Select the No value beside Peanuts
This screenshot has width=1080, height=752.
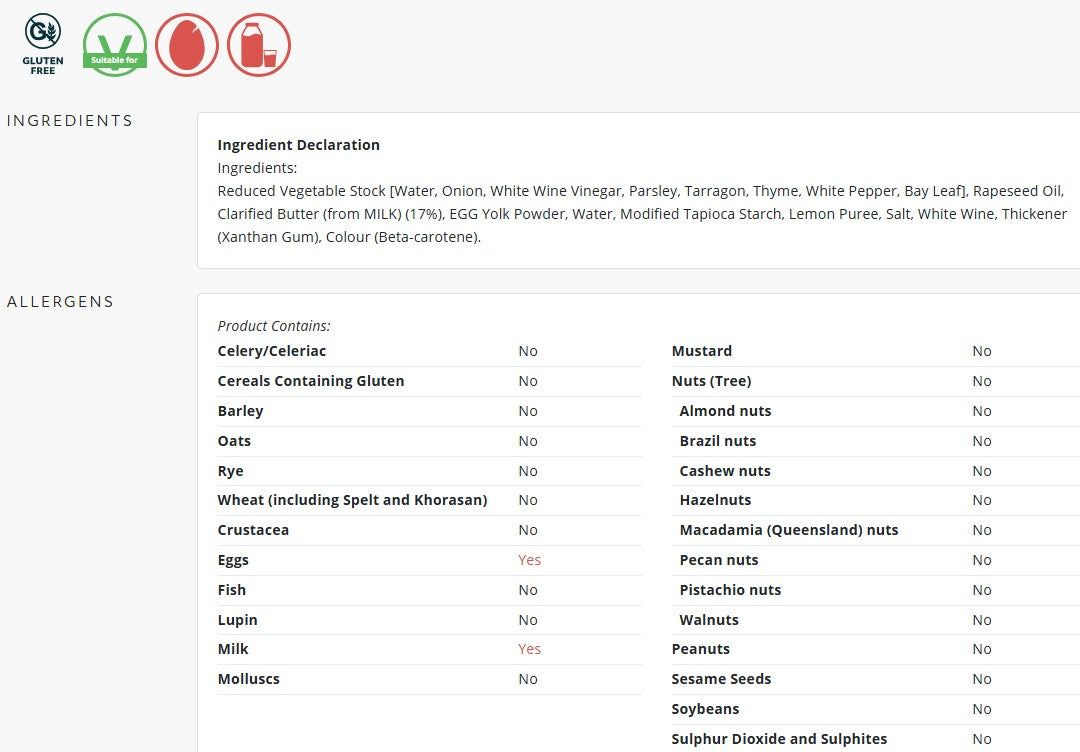[982, 649]
